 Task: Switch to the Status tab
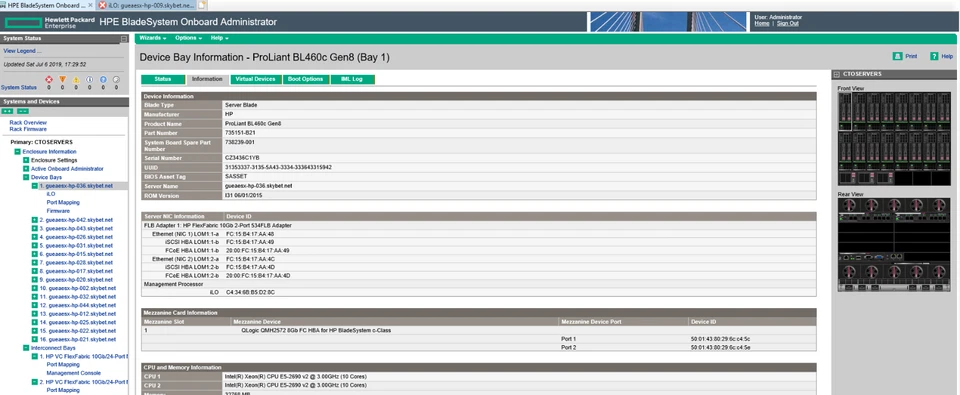coord(163,79)
